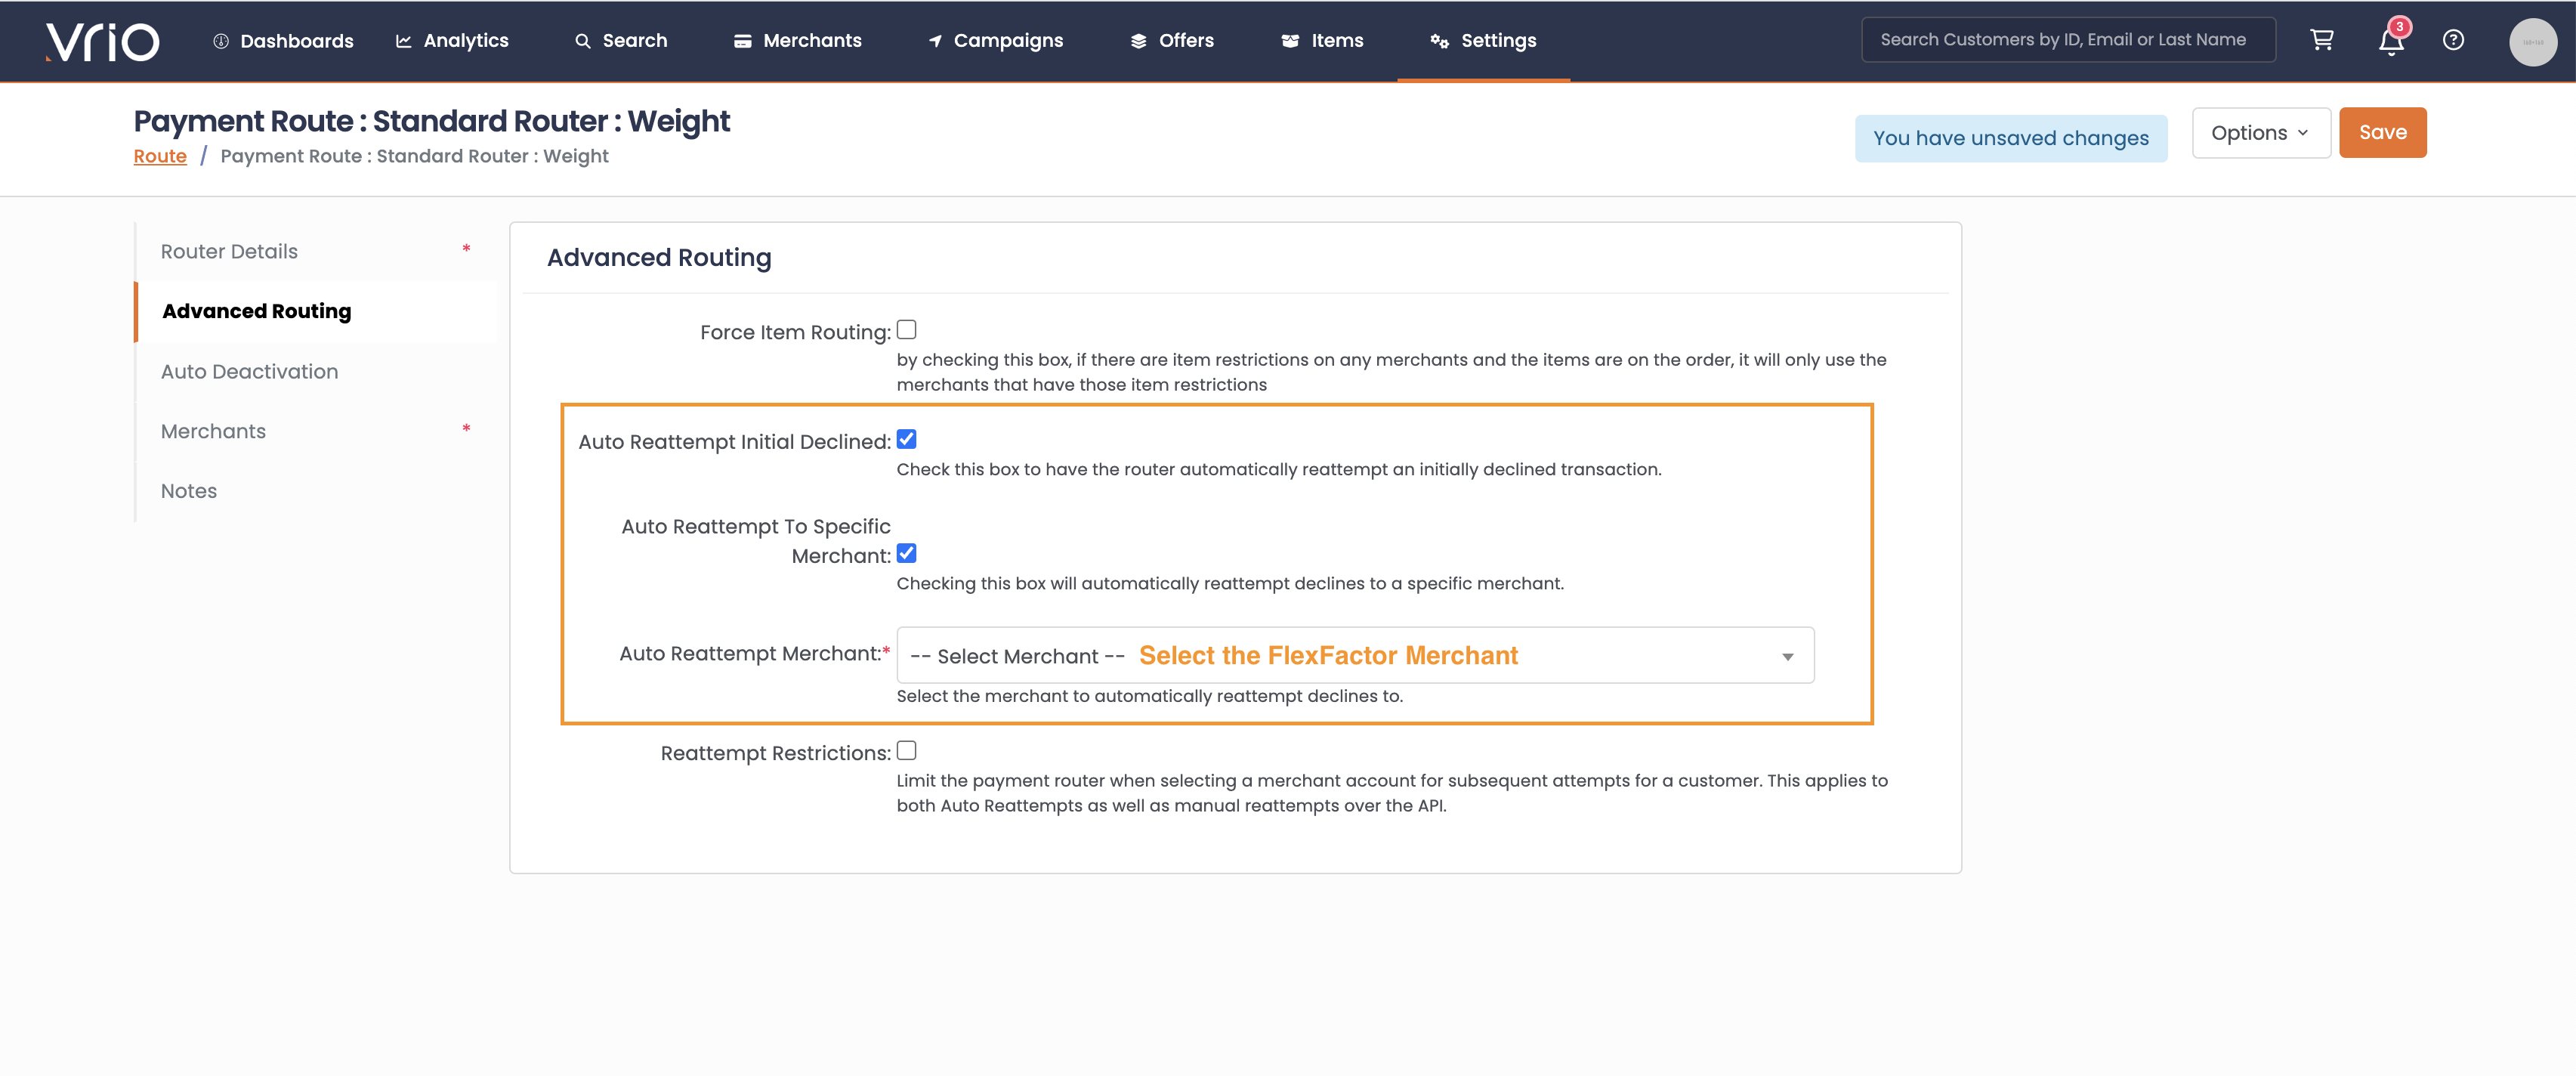Enable the Force Item Routing checkbox

point(906,330)
